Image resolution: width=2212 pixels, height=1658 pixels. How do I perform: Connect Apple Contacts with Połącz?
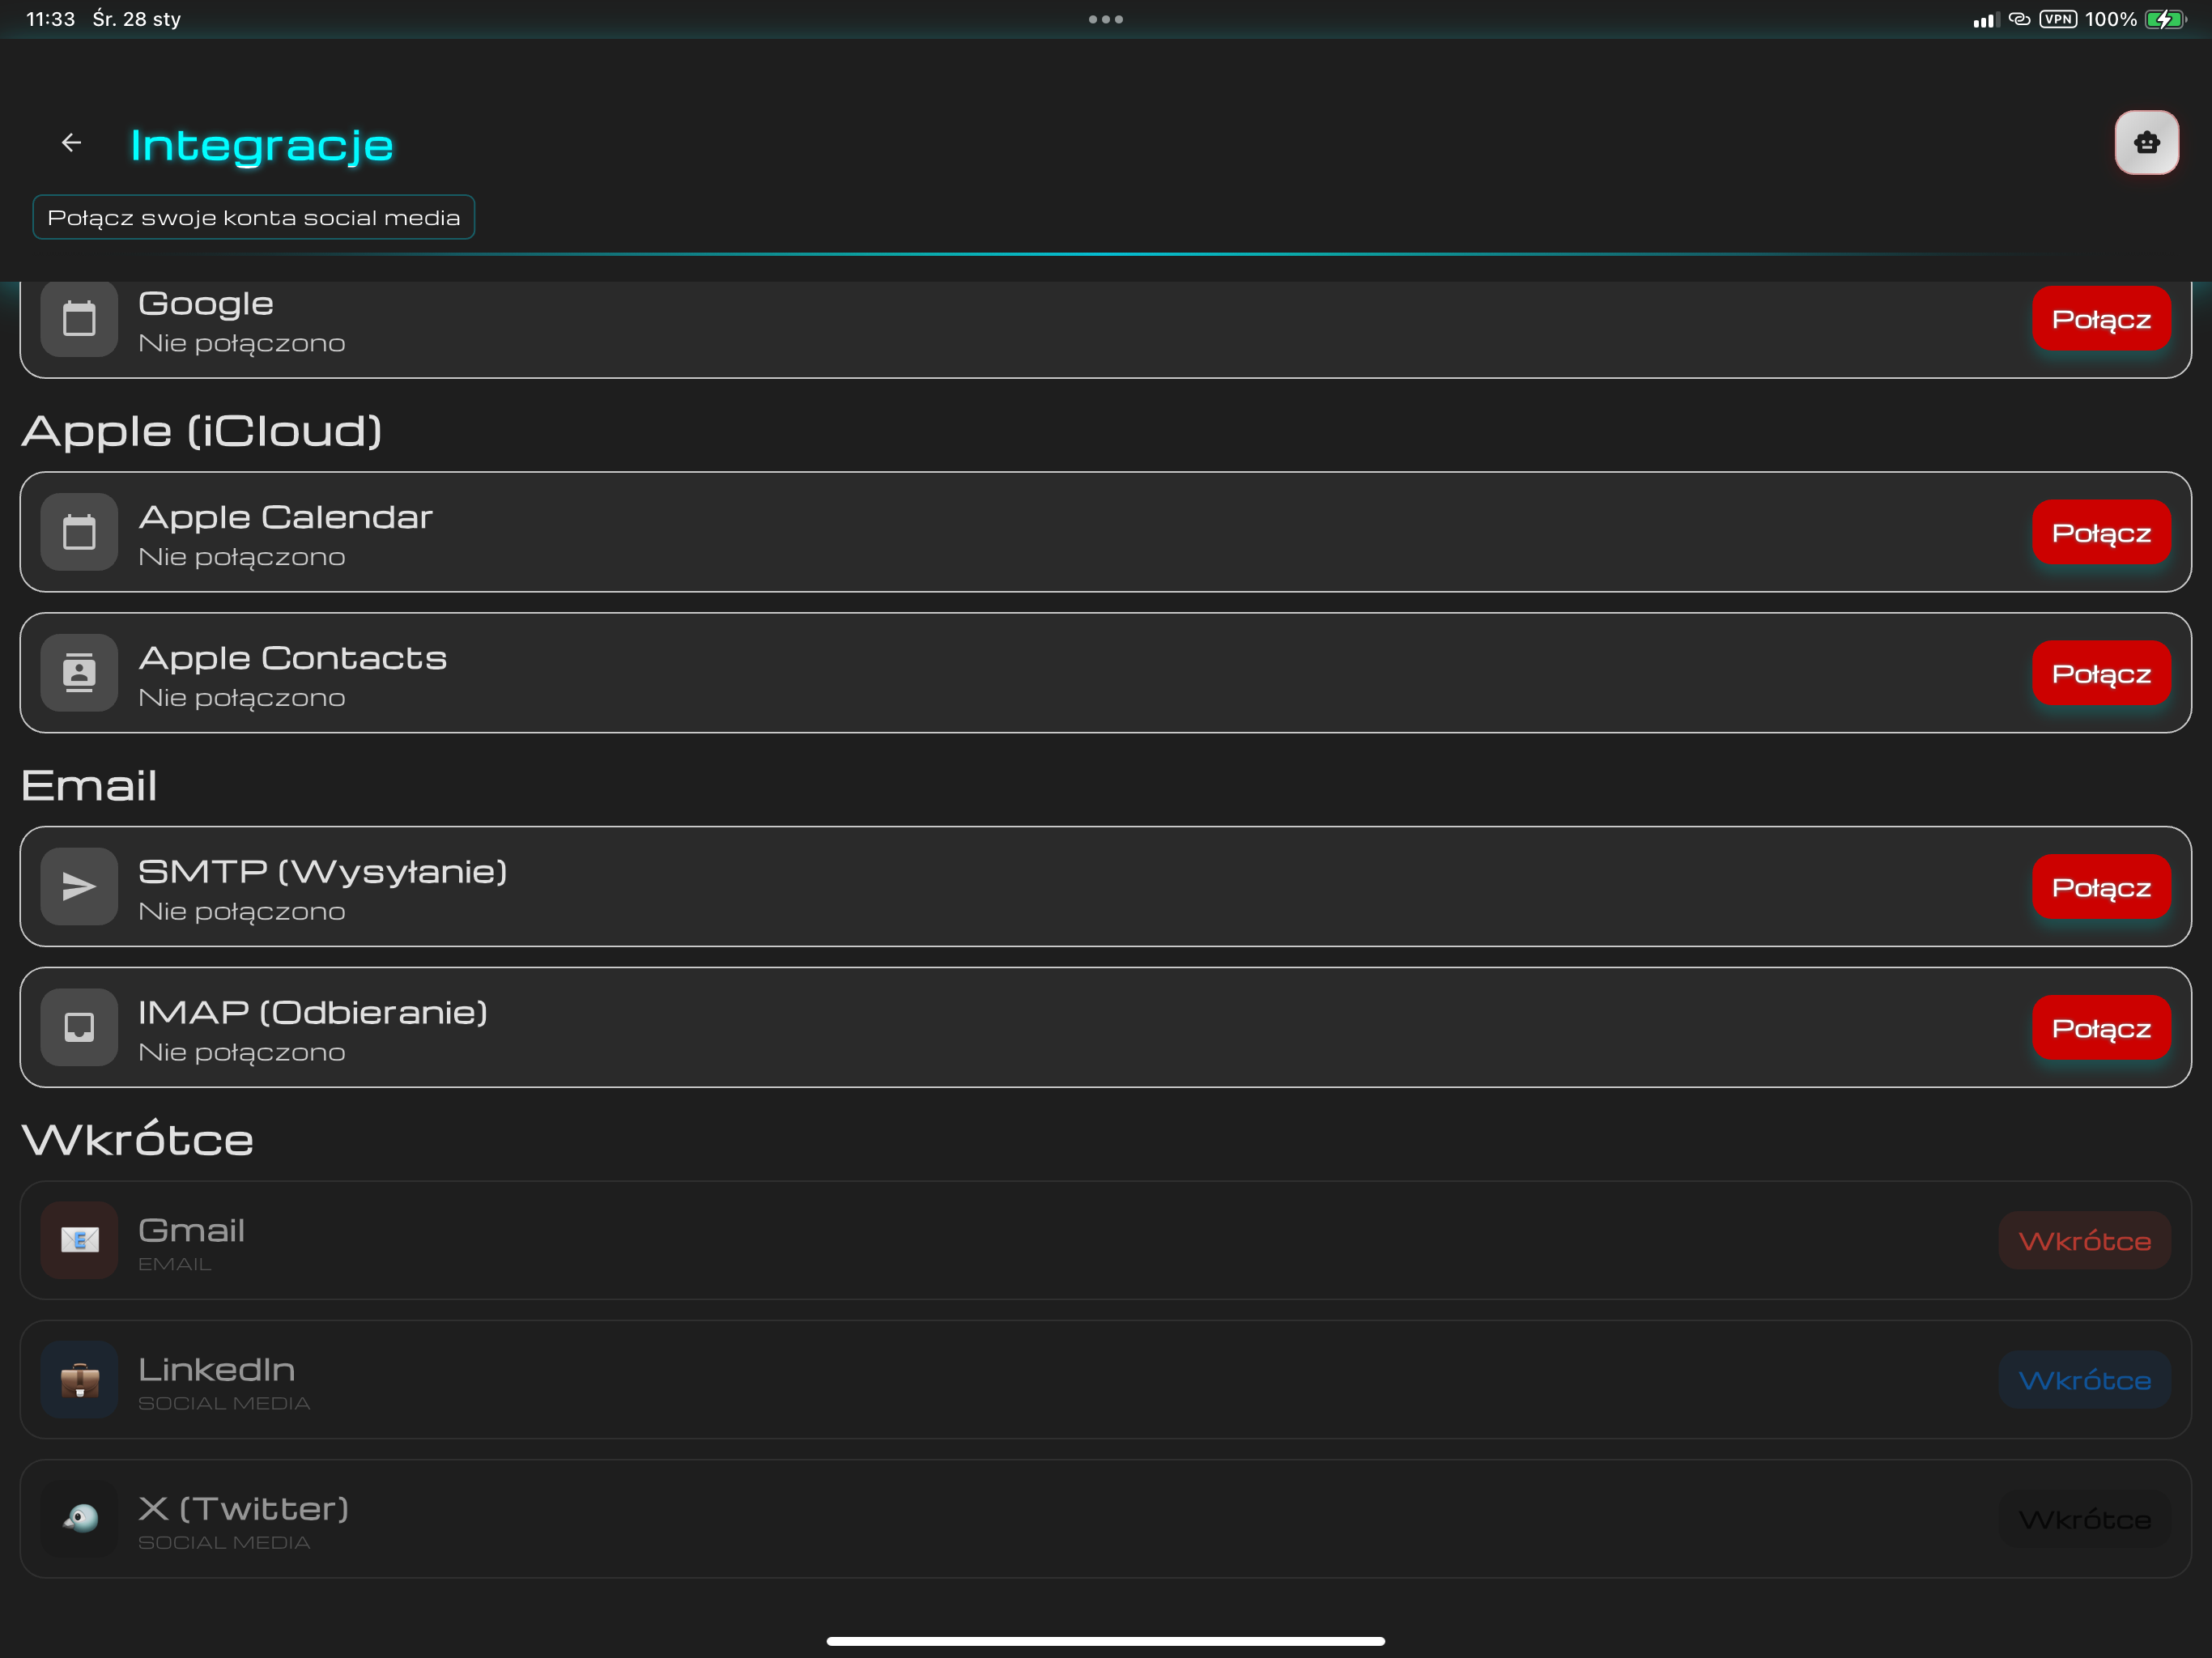[x=2101, y=673]
